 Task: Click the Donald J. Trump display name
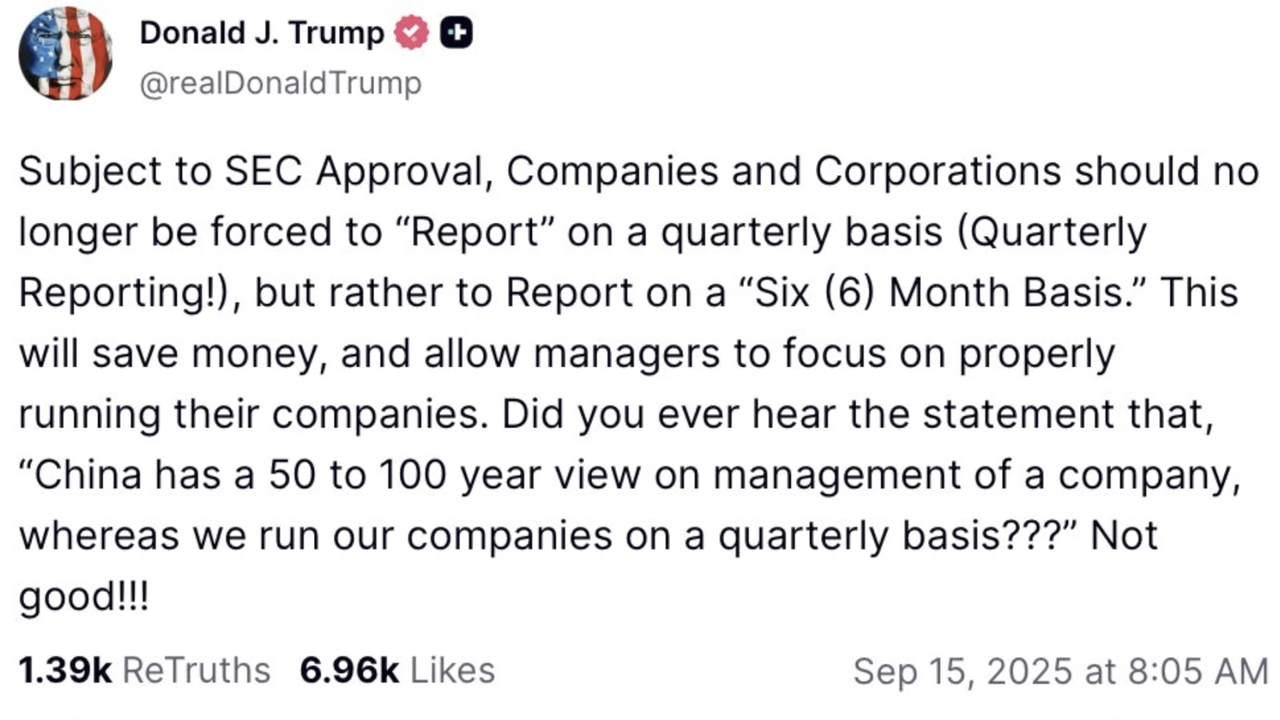[261, 33]
